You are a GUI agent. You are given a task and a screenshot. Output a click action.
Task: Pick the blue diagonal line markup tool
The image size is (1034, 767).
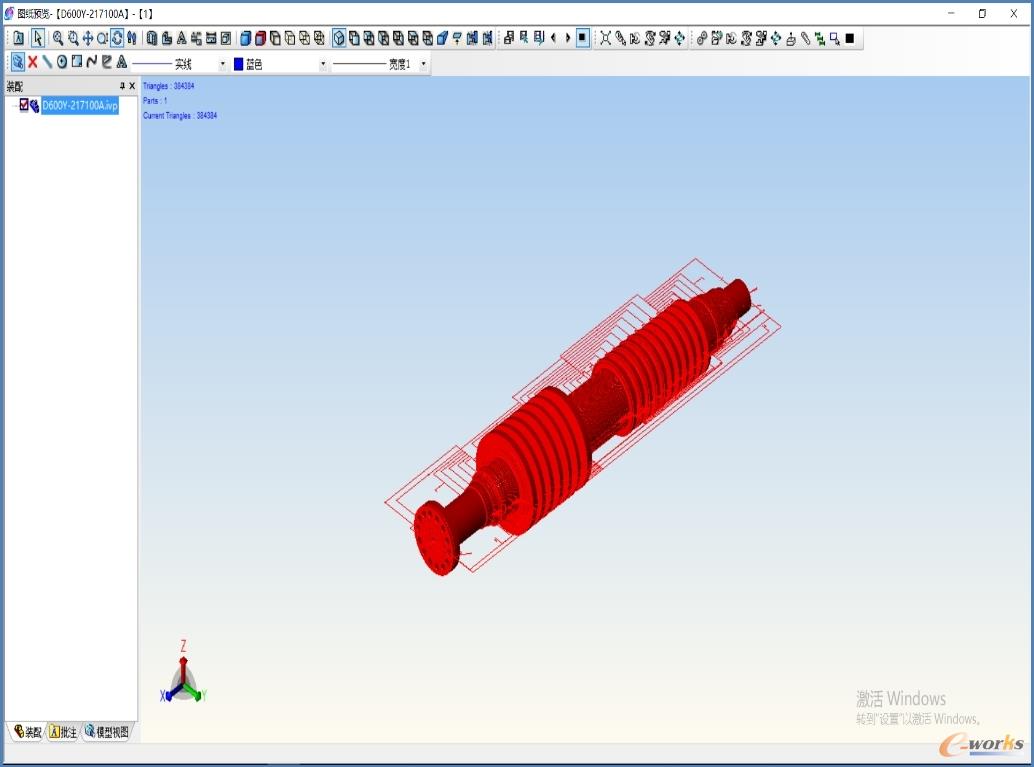point(47,62)
